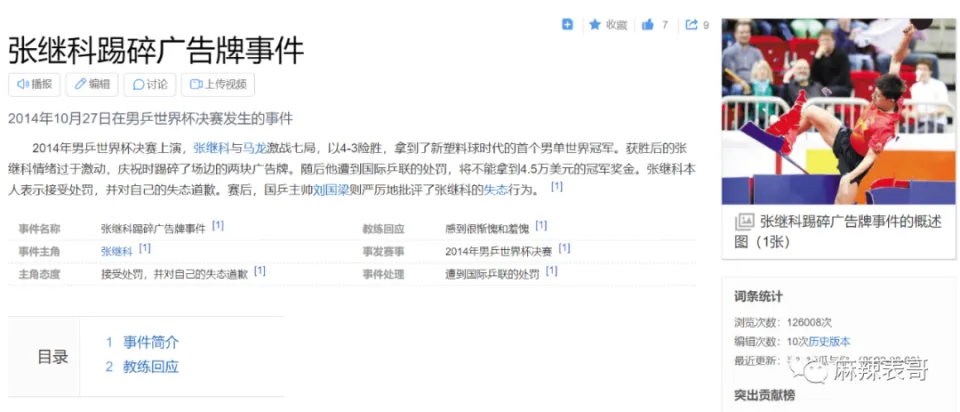Open the 讨论 discussion button
The width and height of the screenshot is (960, 412).
[x=150, y=85]
